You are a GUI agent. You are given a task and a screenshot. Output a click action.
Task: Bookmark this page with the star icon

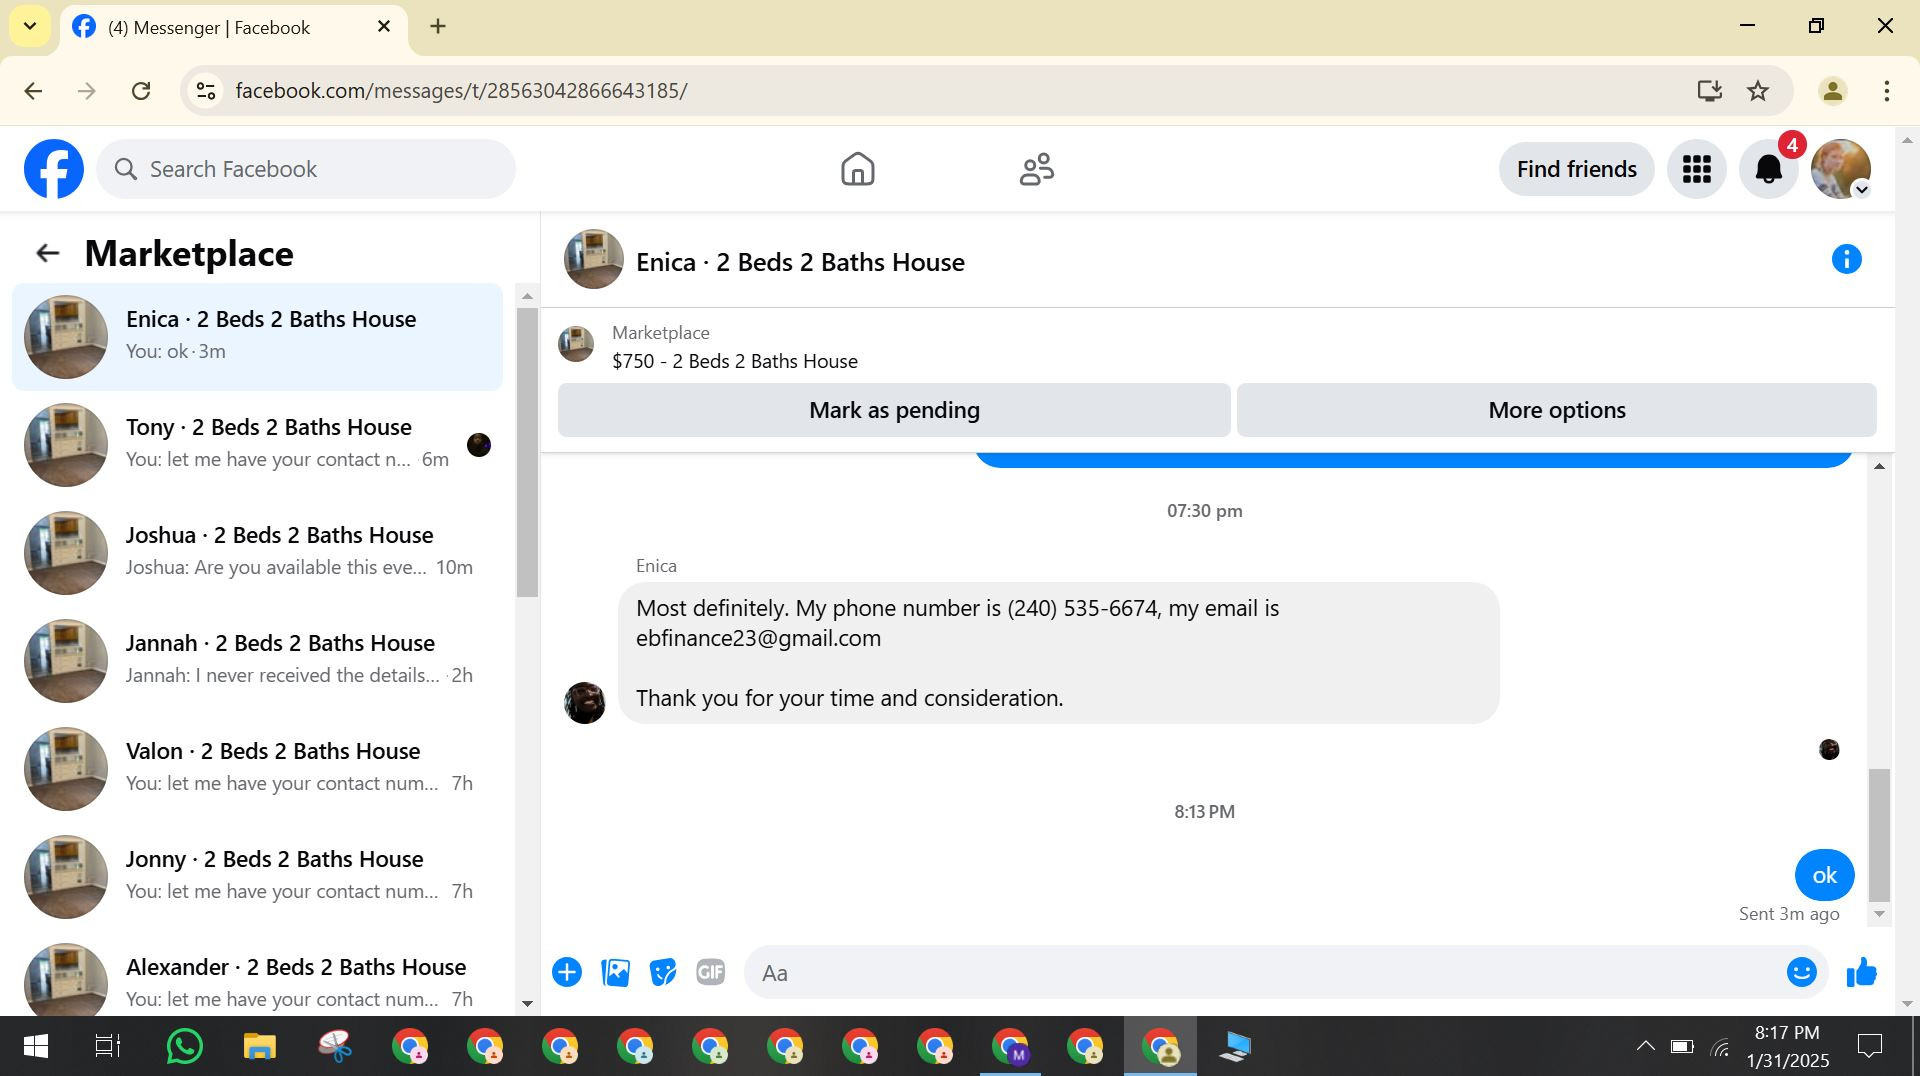click(x=1758, y=91)
